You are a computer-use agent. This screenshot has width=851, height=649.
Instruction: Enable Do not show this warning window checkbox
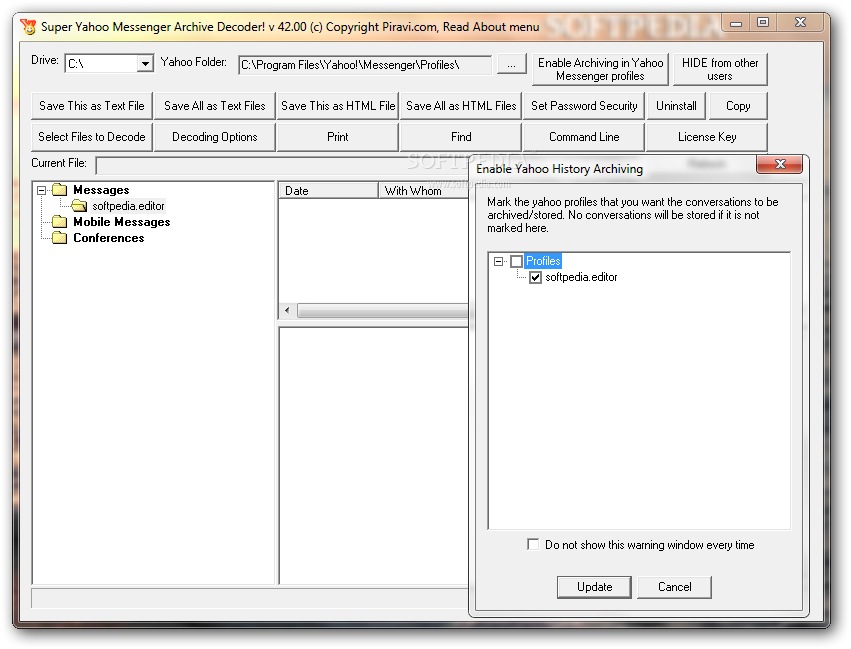[x=533, y=544]
